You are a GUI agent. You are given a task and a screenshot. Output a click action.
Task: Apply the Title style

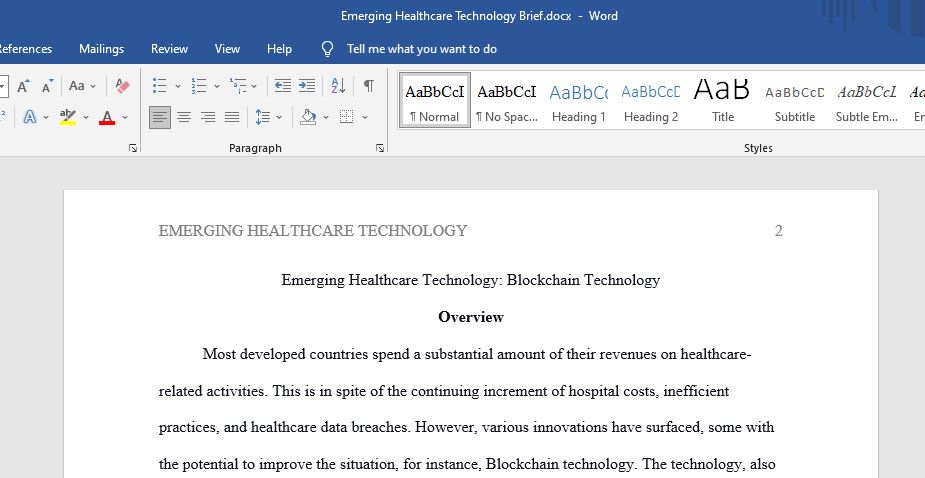[x=723, y=100]
